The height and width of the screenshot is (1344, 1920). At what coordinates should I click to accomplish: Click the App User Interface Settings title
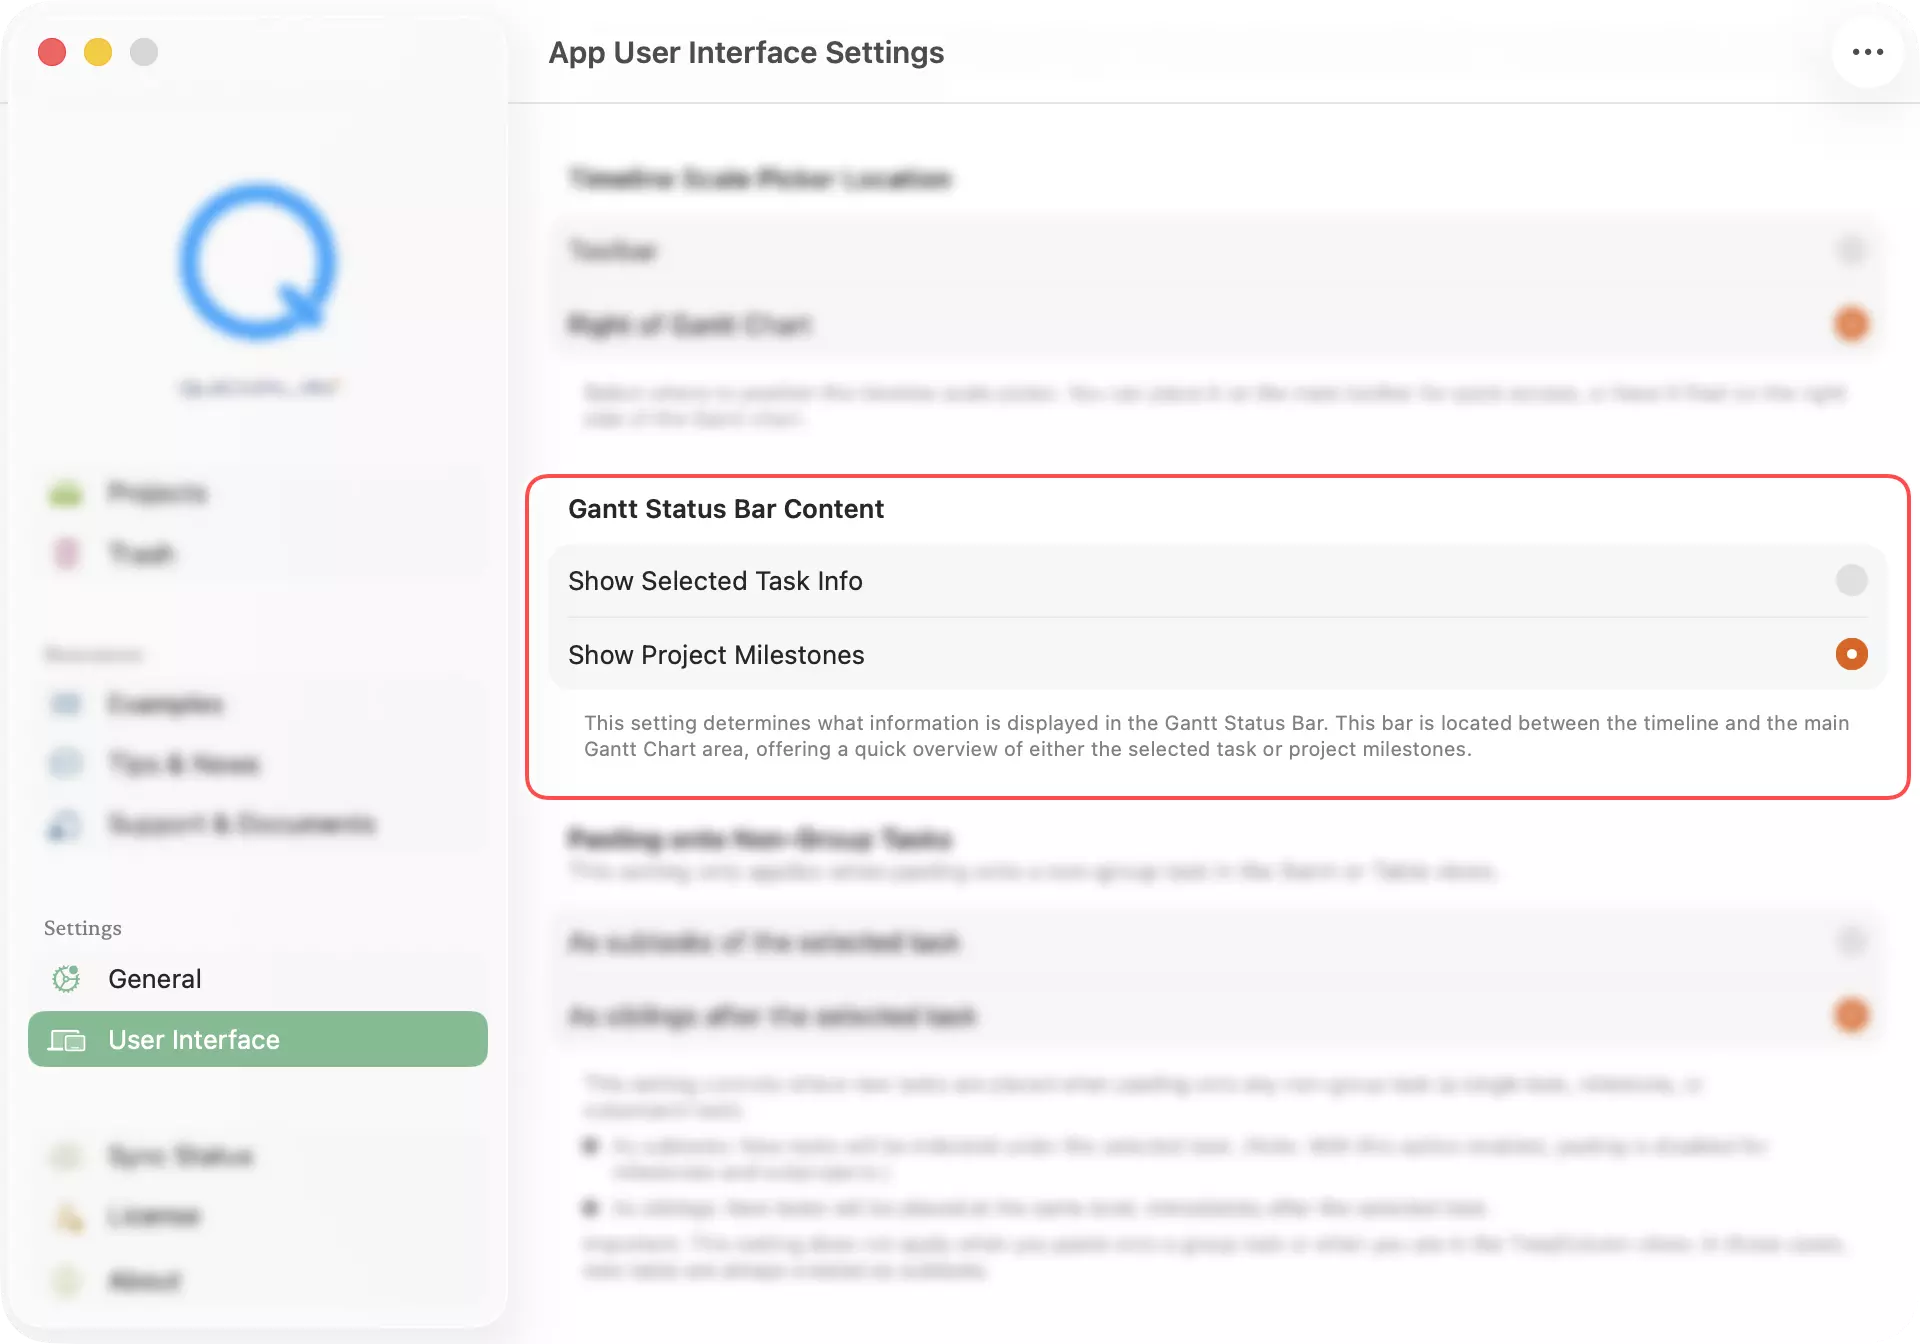click(745, 52)
